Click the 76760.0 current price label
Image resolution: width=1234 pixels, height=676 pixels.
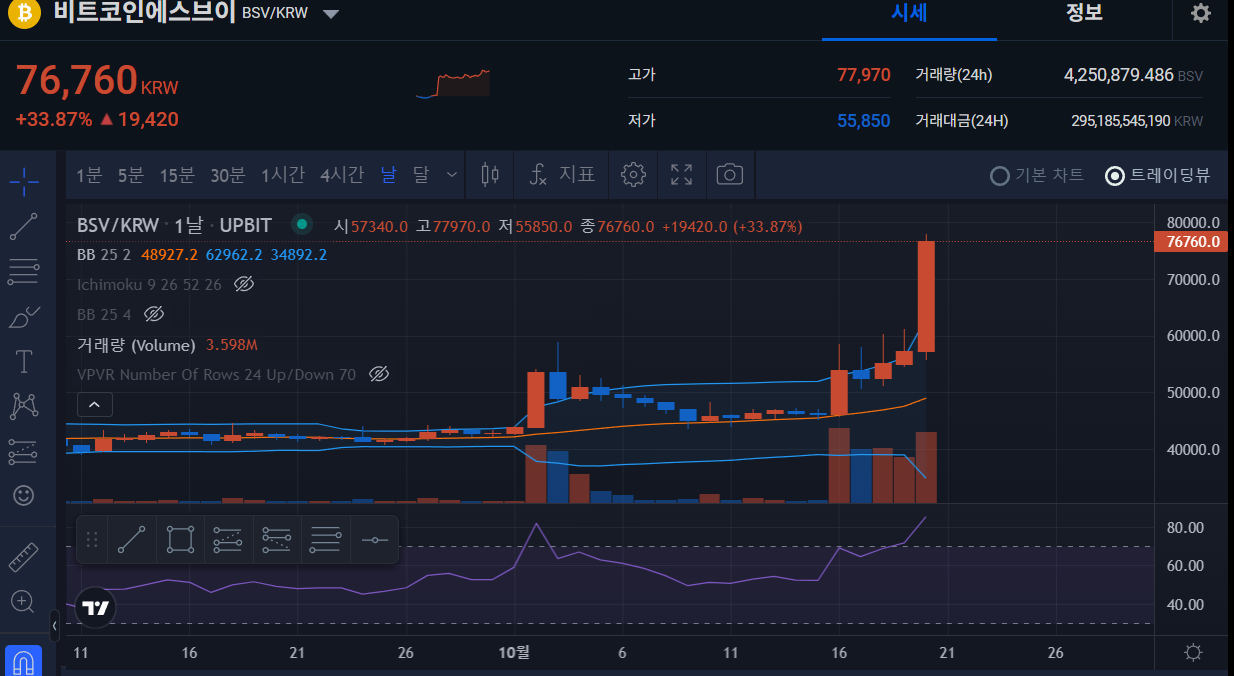[x=1190, y=241]
